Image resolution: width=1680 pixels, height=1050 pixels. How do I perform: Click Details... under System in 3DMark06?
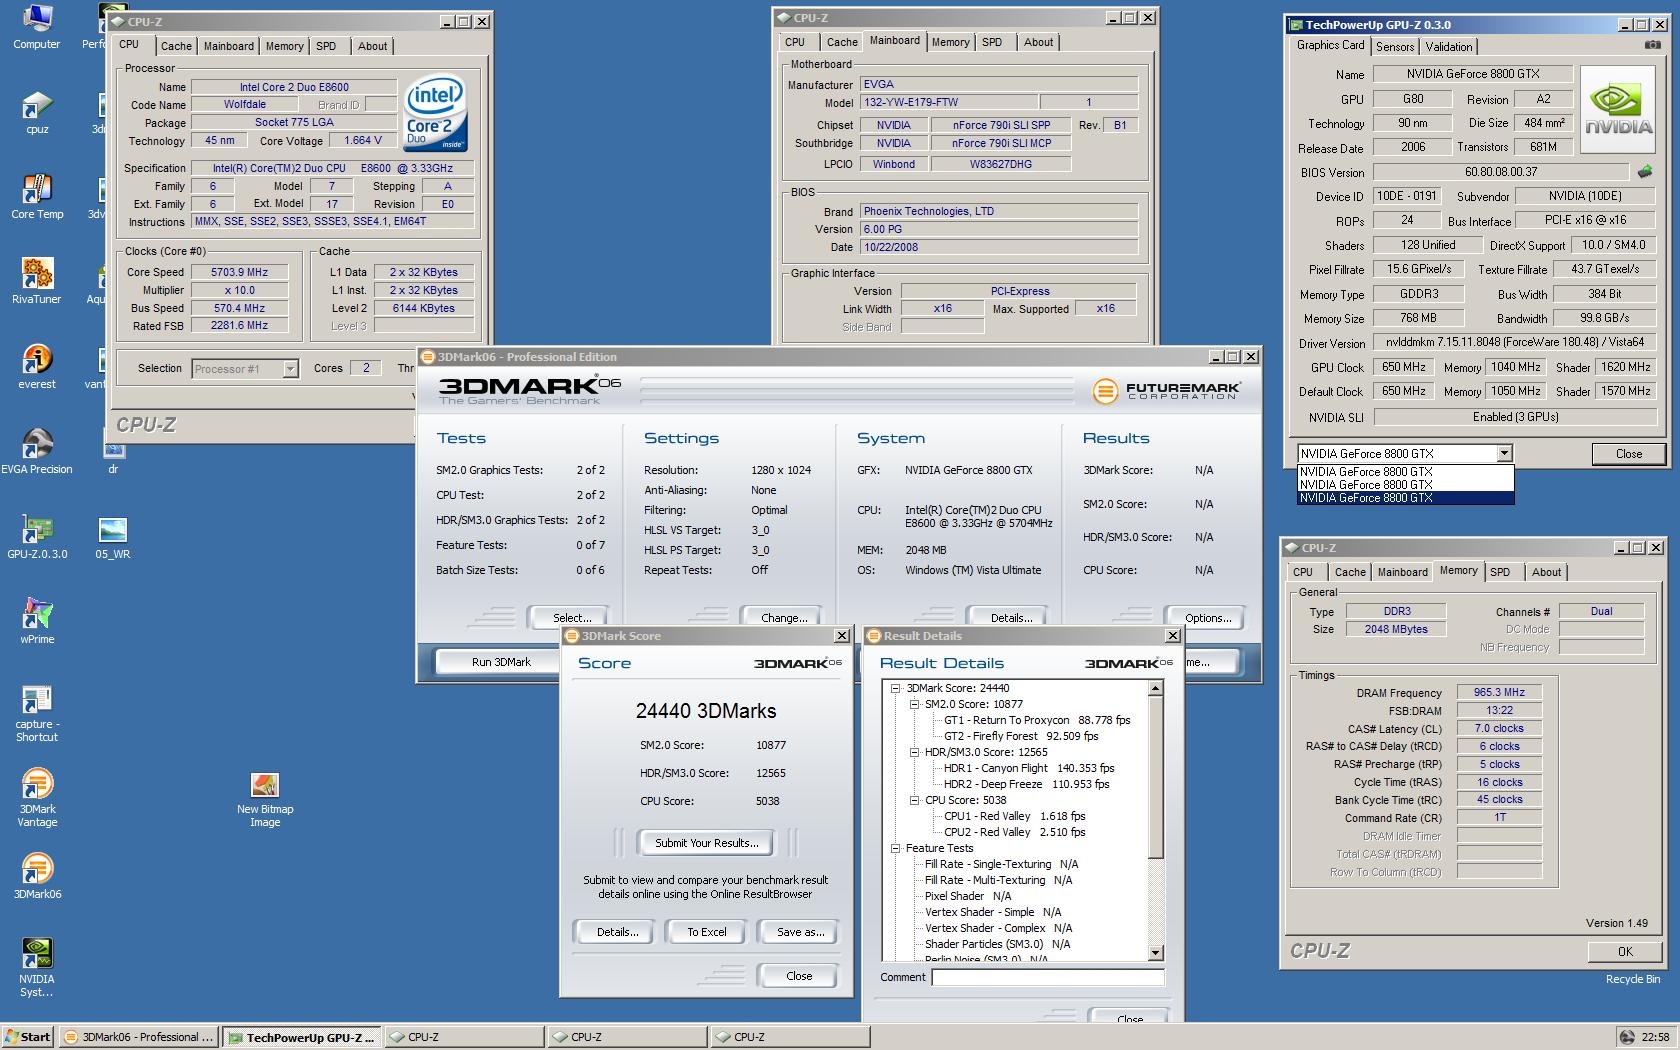(1011, 618)
